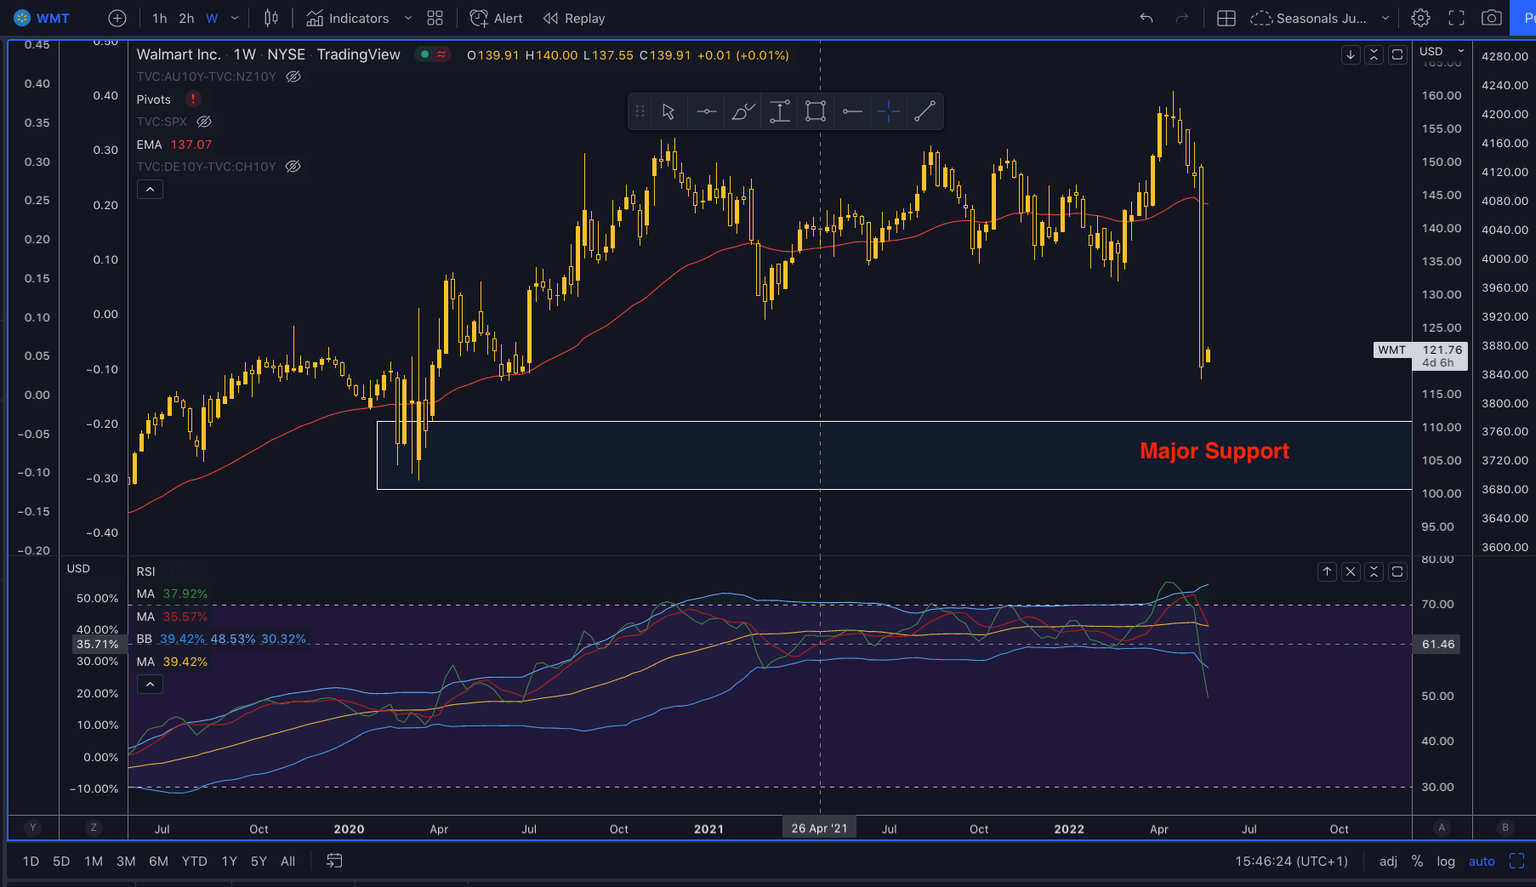Toggle the auto scale
The width and height of the screenshot is (1536, 887).
(x=1481, y=861)
